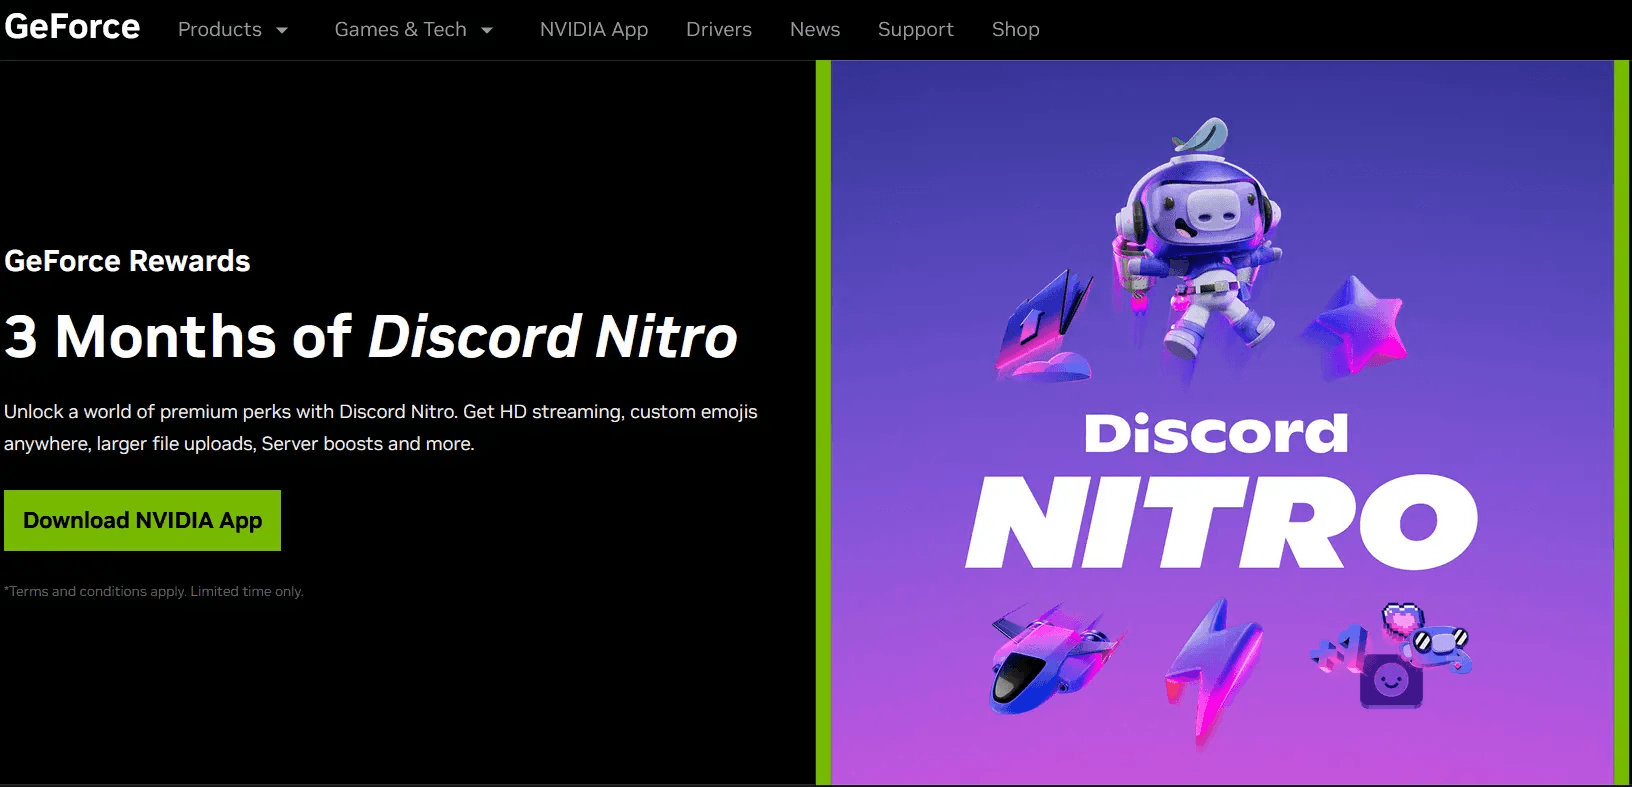Expand the Products dropdown arrow
This screenshot has width=1632, height=787.
282,30
